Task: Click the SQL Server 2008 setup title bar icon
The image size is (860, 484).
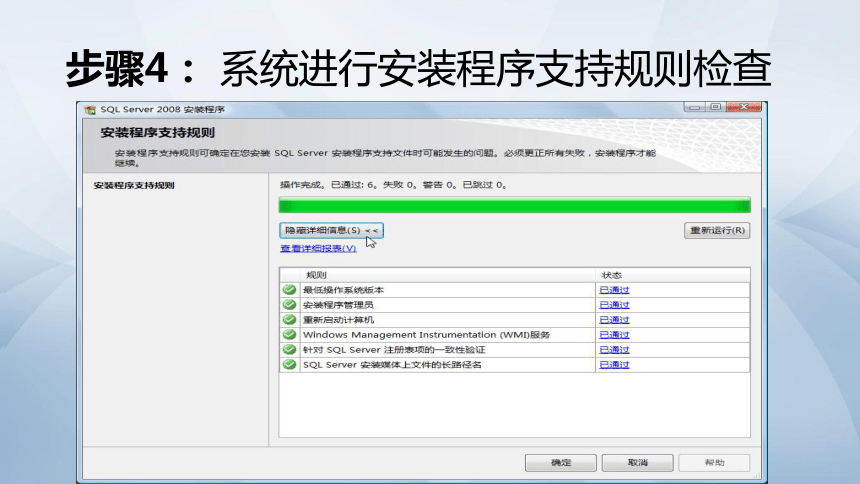Action: click(x=90, y=110)
